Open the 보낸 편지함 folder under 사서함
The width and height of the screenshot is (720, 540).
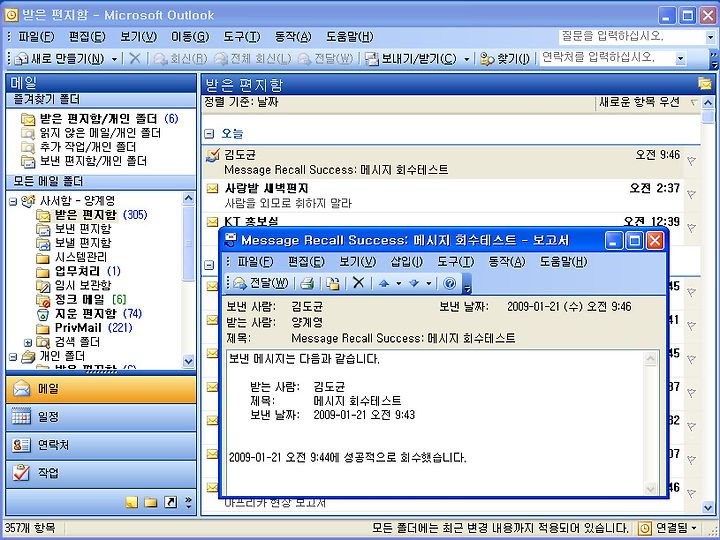[x=73, y=229]
